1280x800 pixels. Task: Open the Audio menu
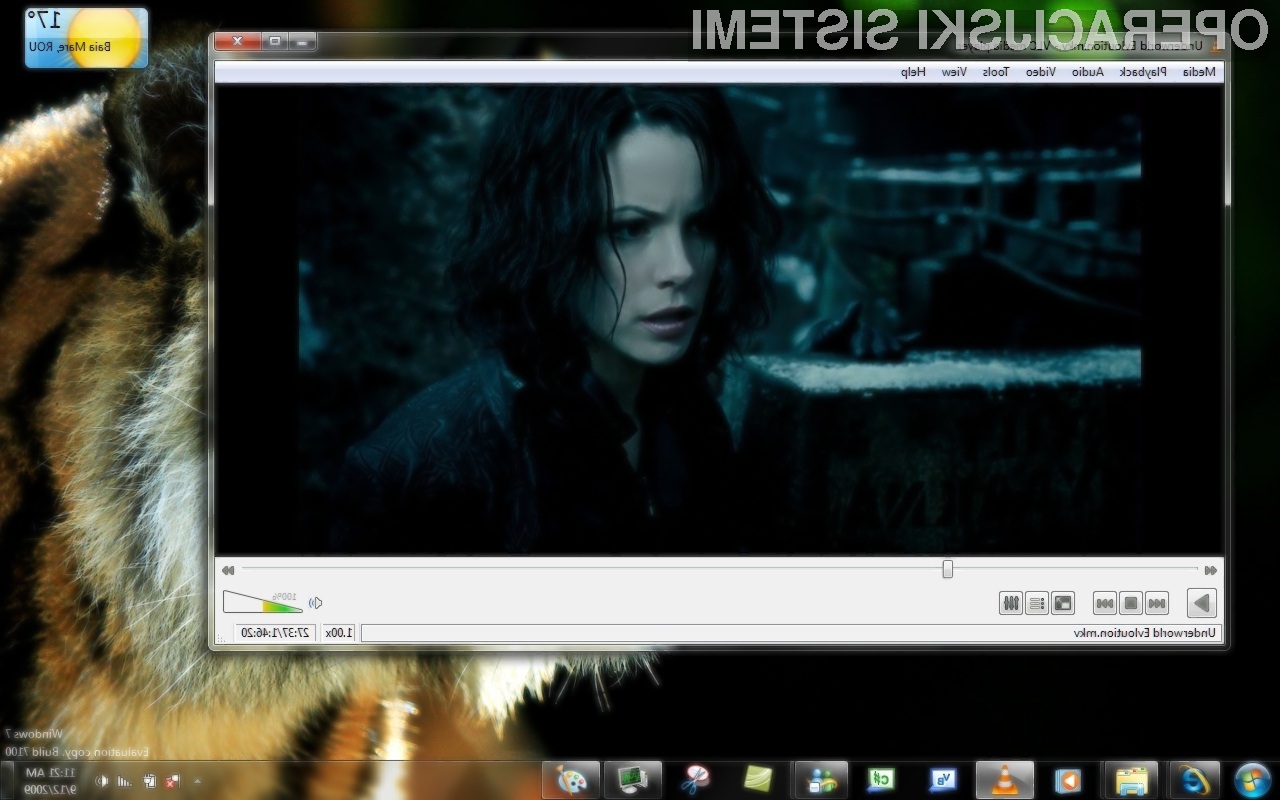[1088, 72]
